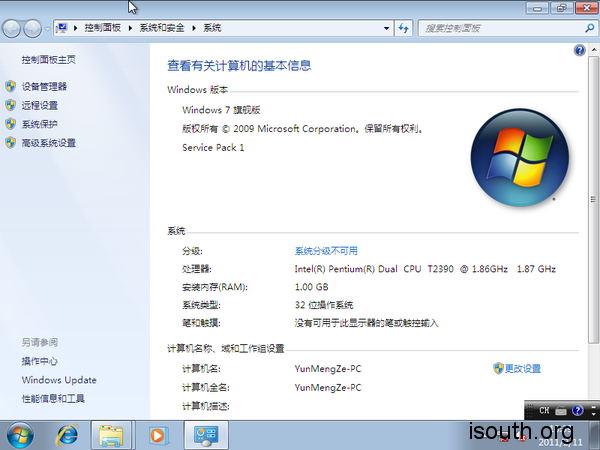Screen dimensions: 600x450
Task: Open 高级系统设置 link in sidebar
Action: [48, 143]
